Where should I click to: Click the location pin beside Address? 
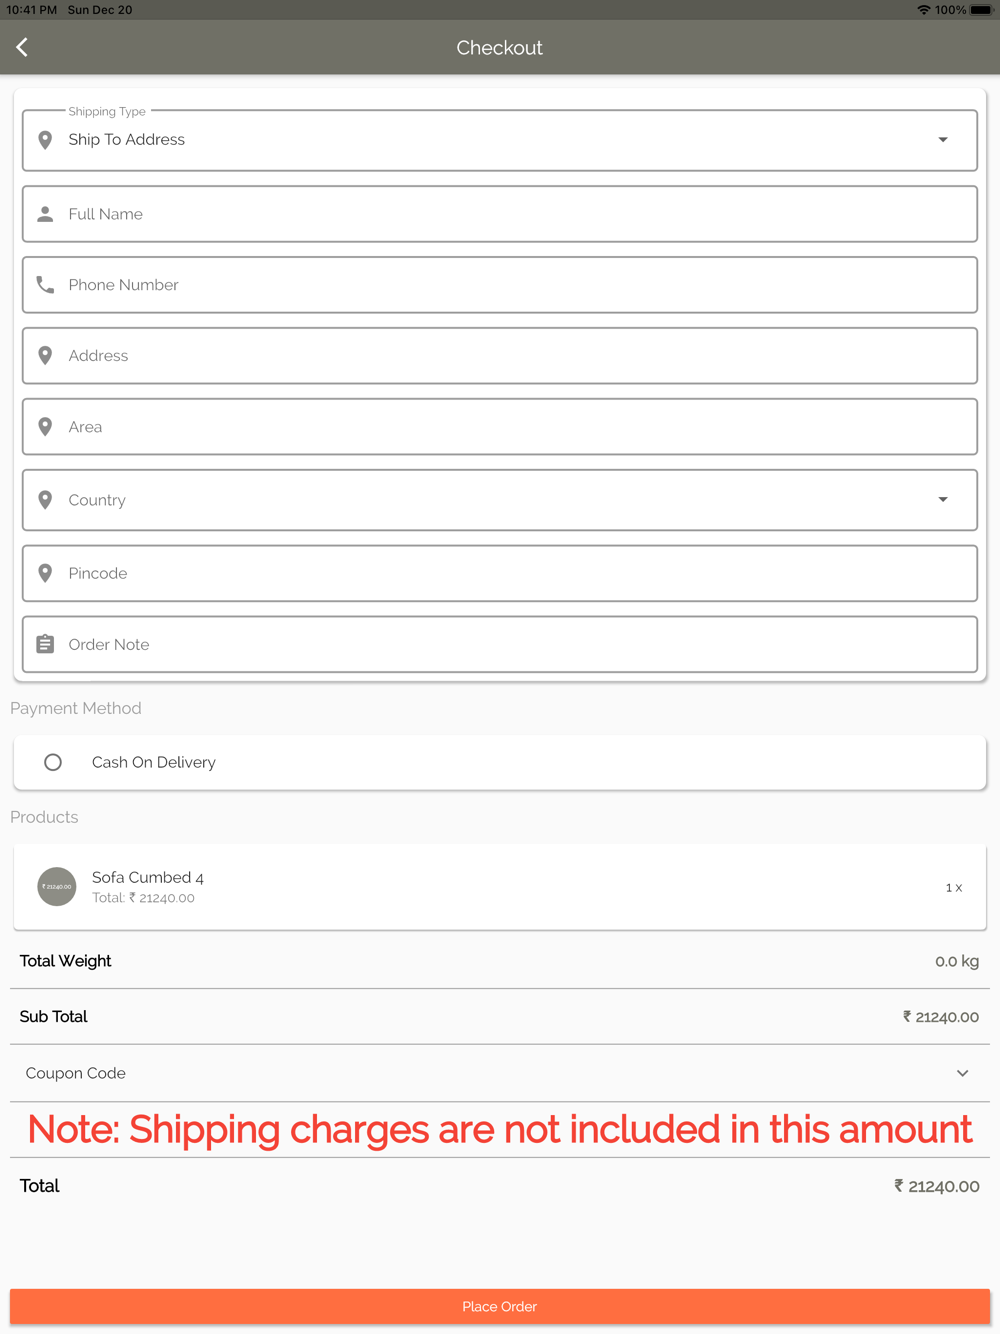click(x=45, y=356)
